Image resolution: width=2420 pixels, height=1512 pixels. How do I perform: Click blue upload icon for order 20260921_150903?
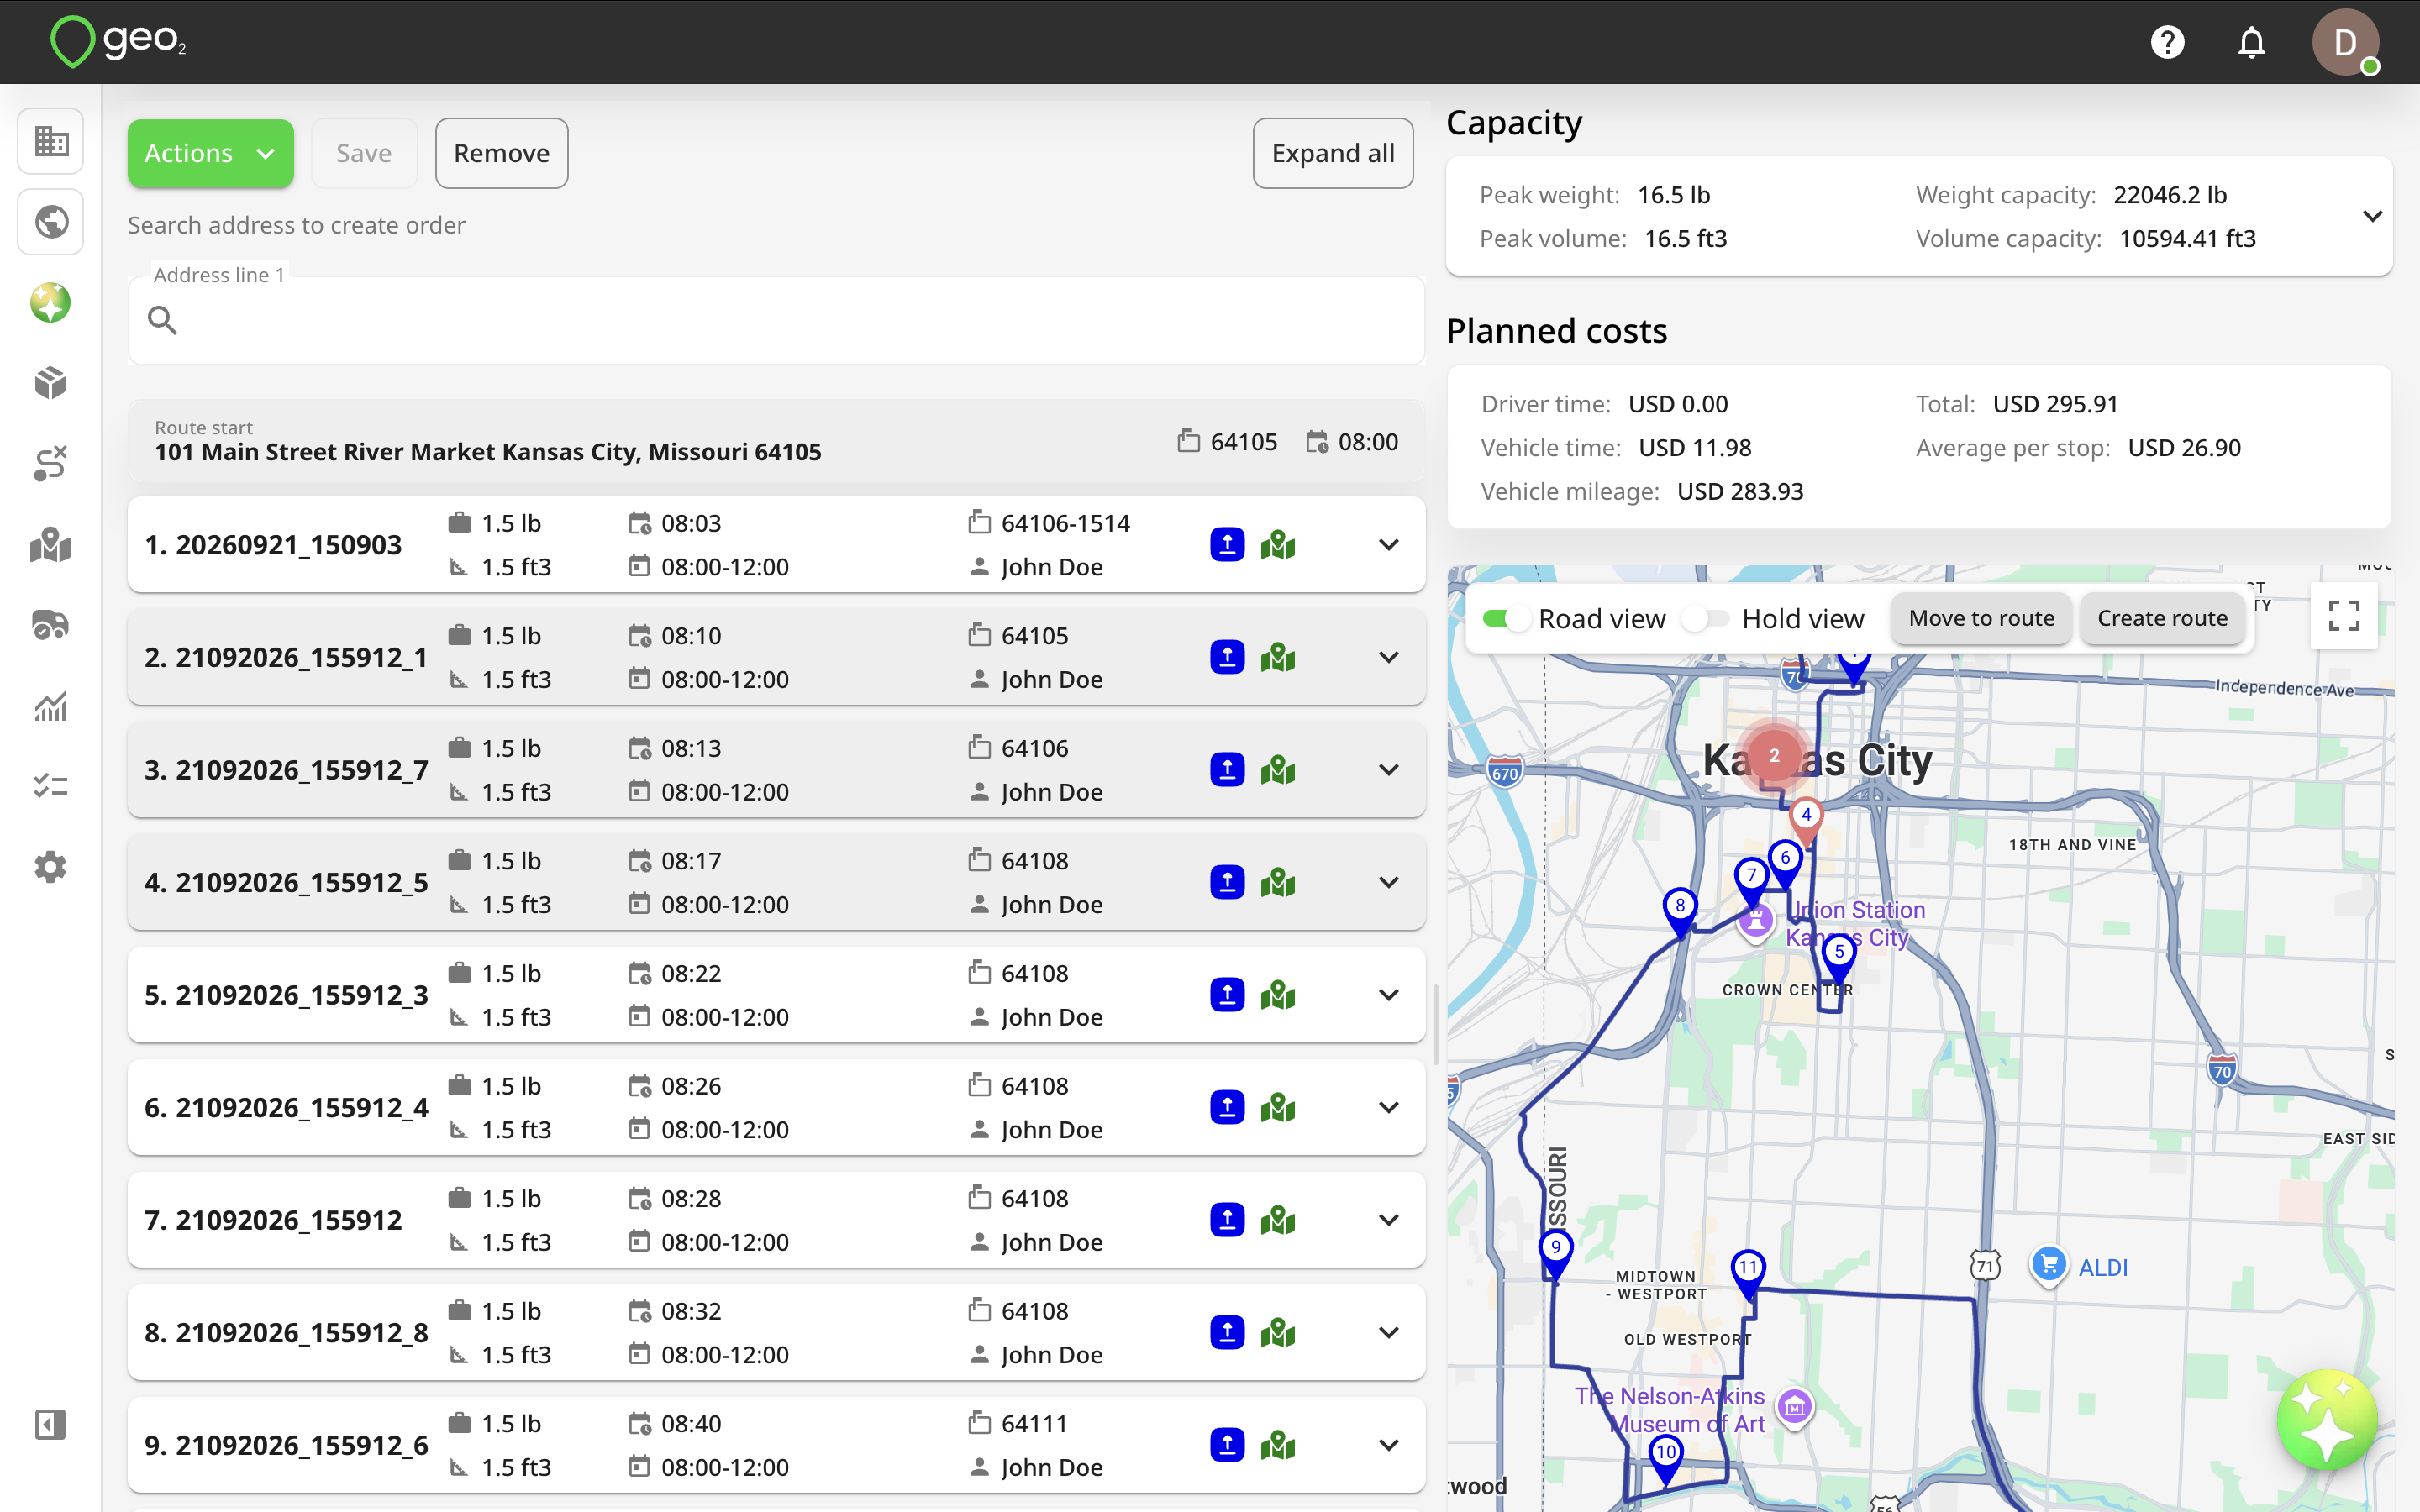coord(1227,545)
